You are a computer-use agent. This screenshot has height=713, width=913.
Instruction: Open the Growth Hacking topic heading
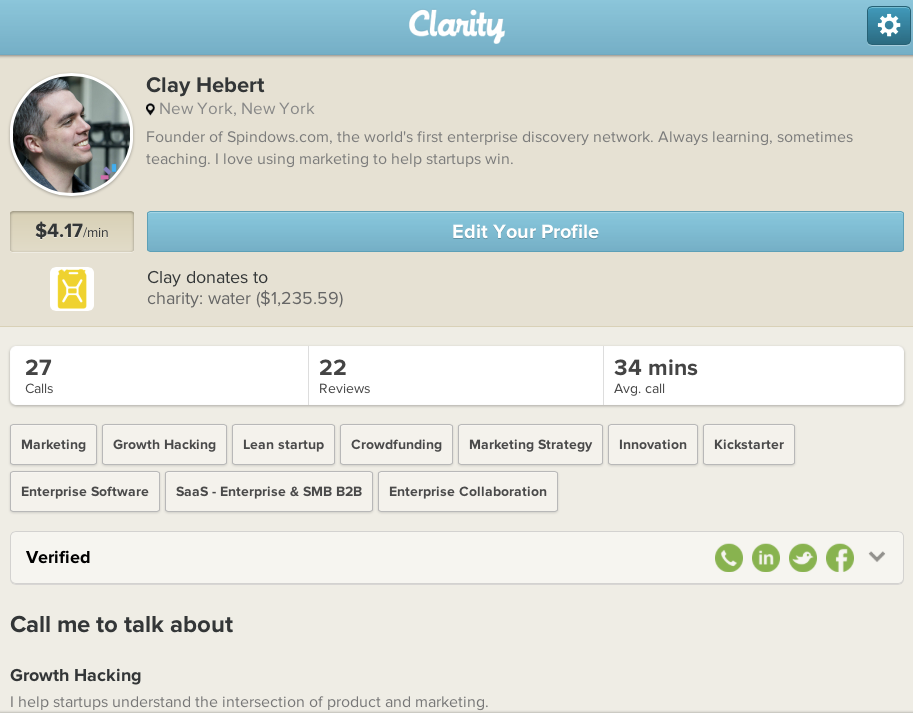76,675
